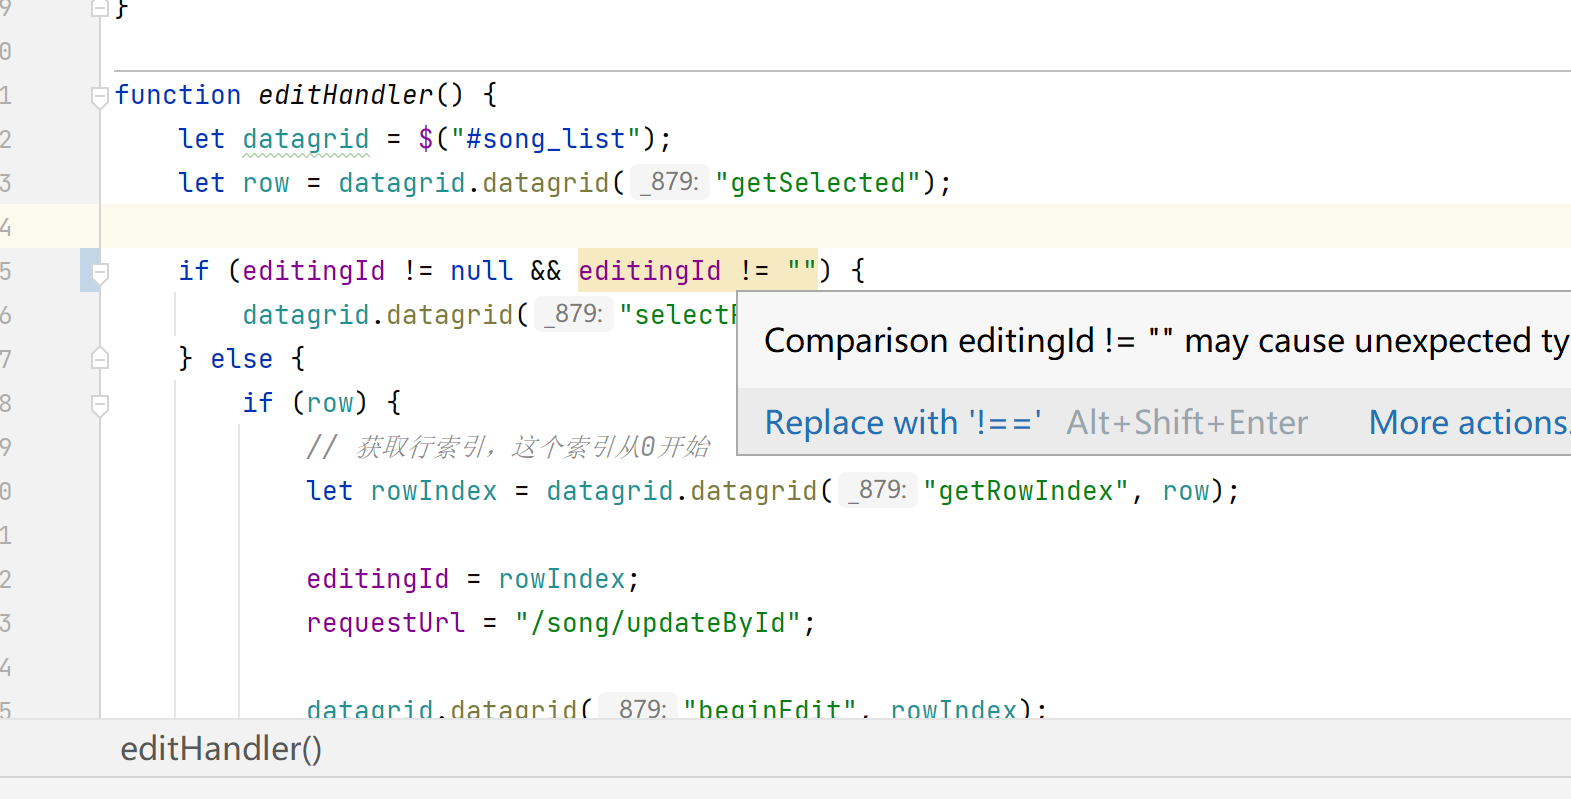Open More actions in inspection popup
The image size is (1571, 799).
point(1468,422)
